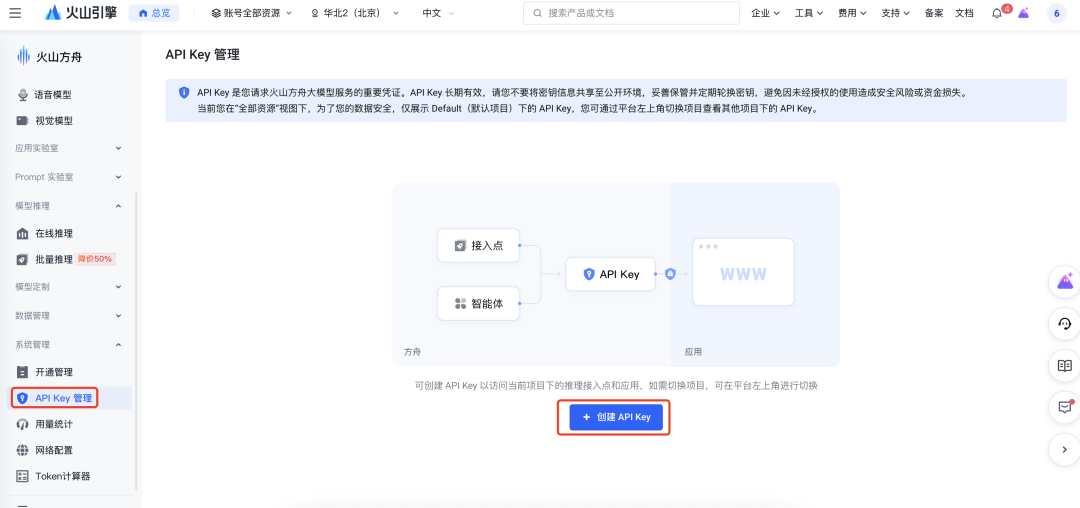
Task: Open the floating AI assistant button
Action: click(x=1065, y=282)
